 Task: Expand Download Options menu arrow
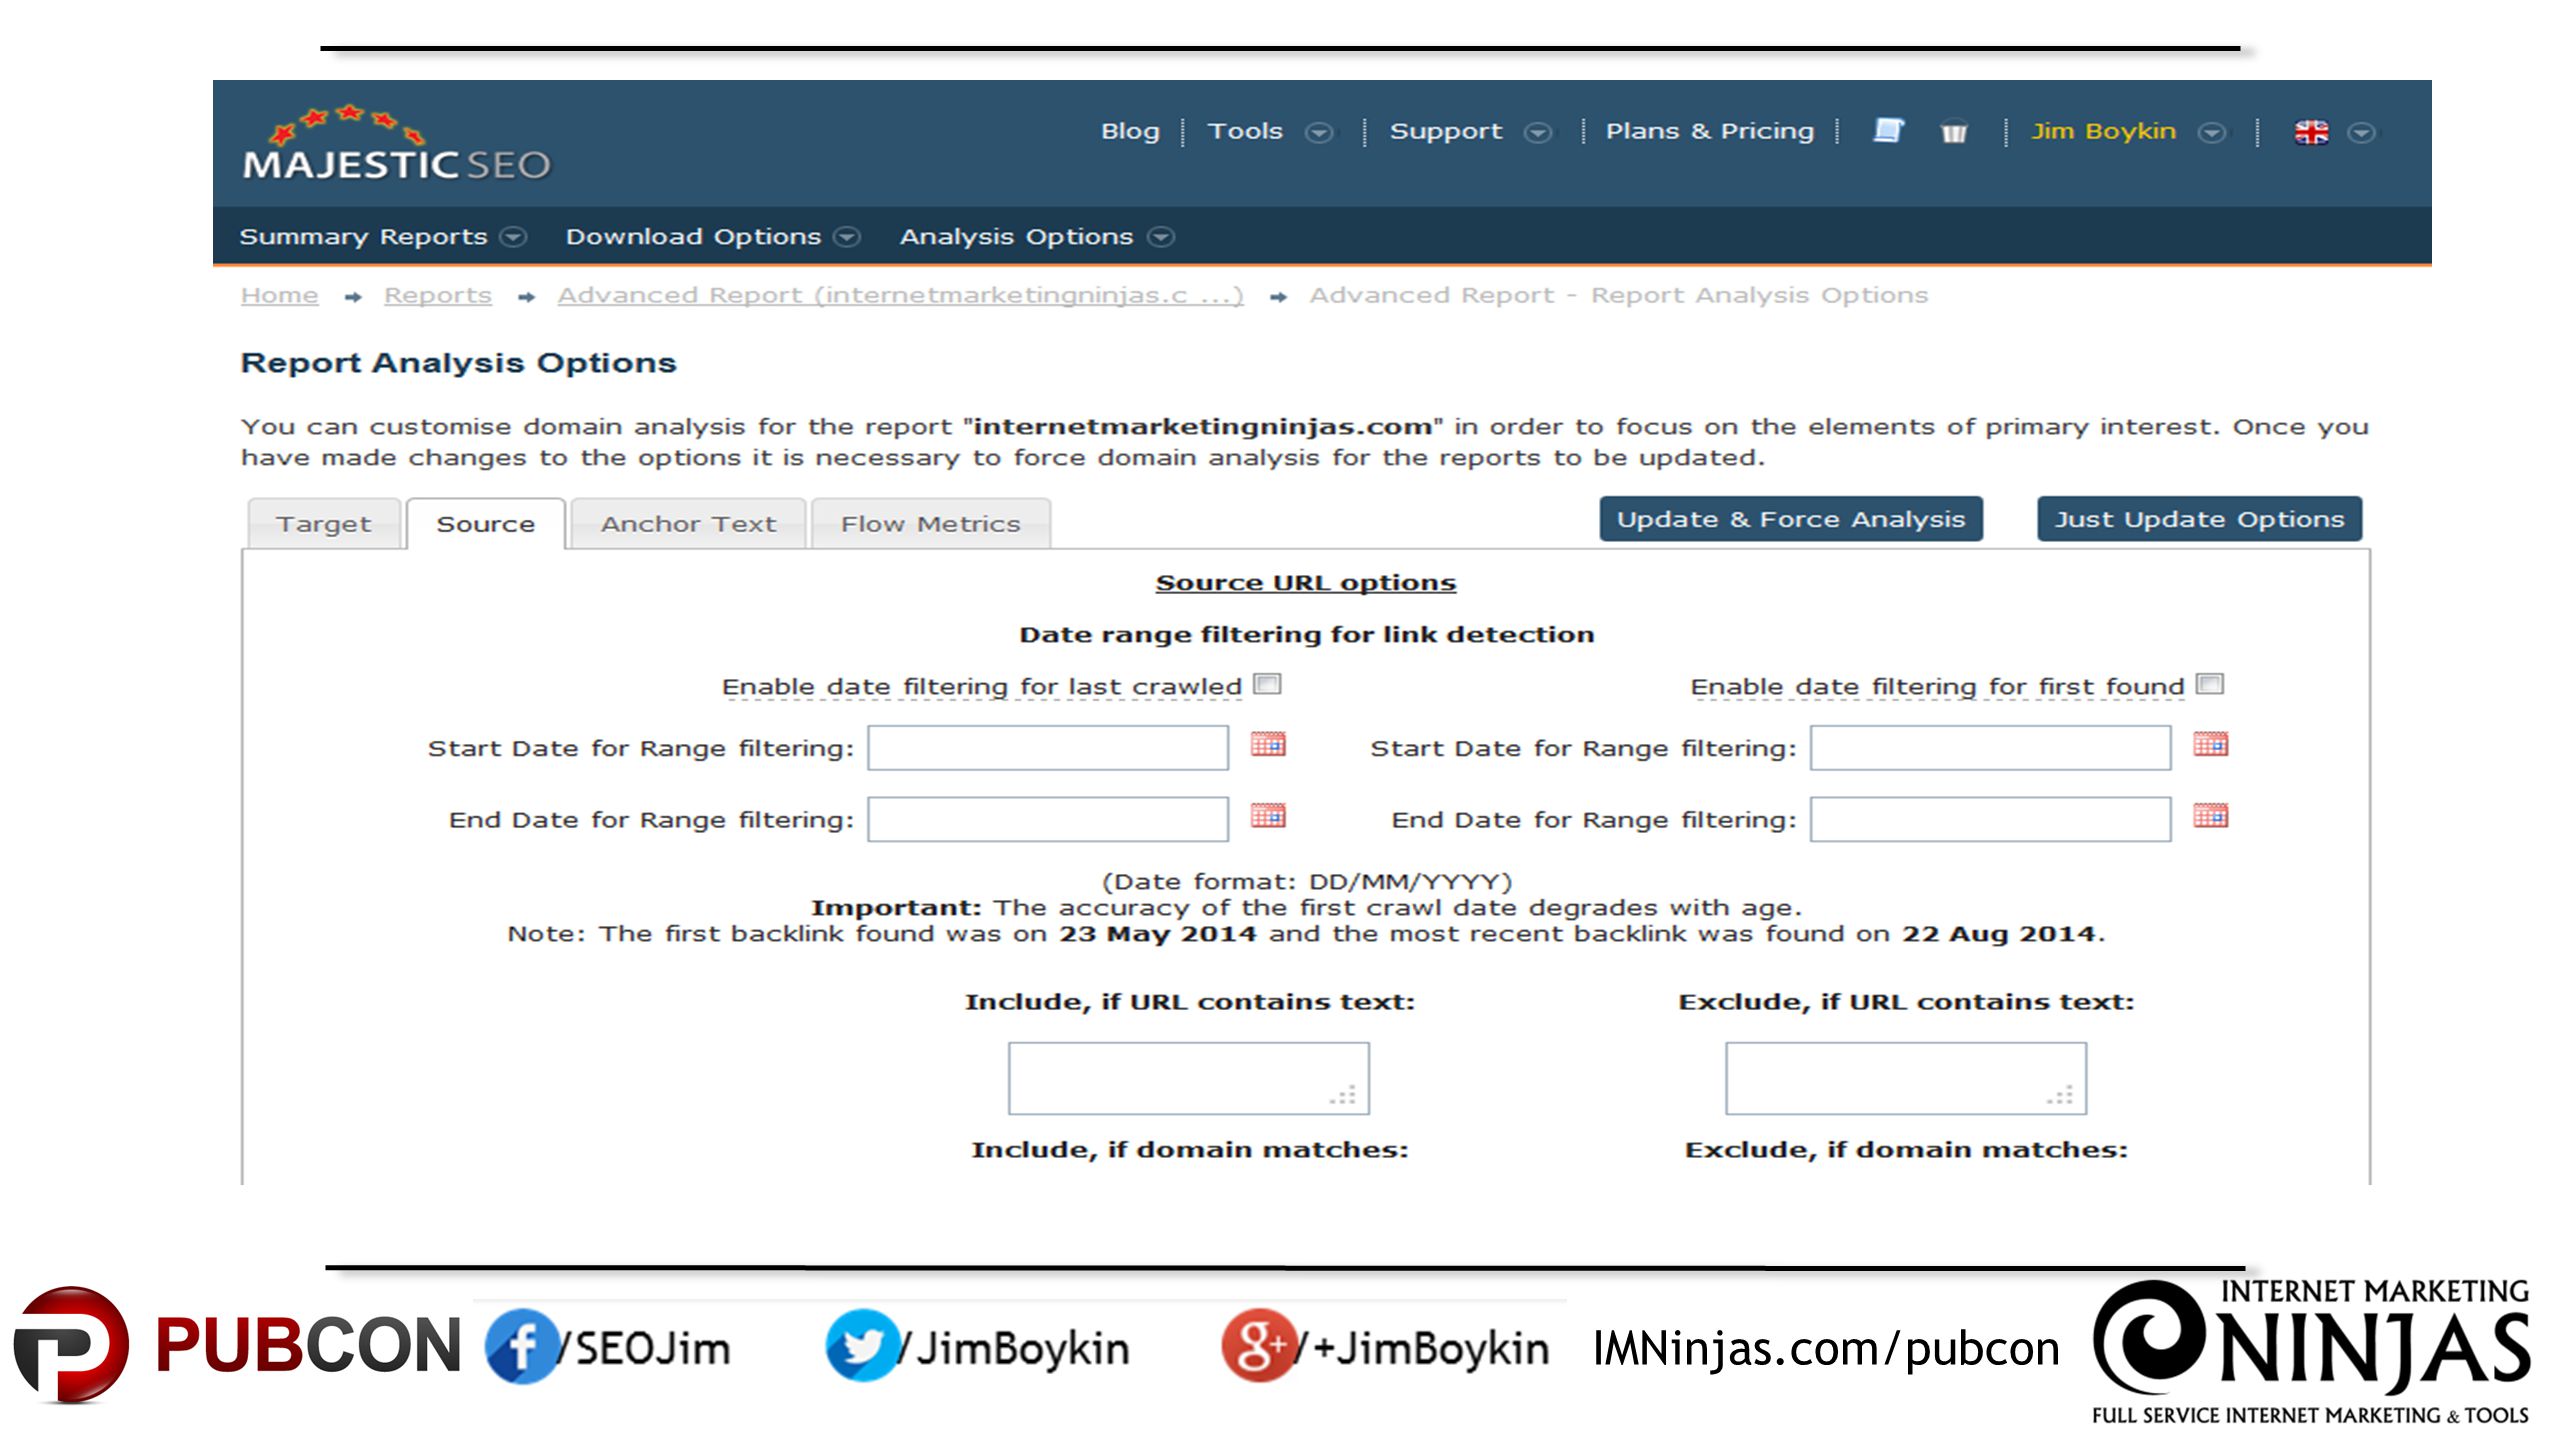(x=847, y=237)
